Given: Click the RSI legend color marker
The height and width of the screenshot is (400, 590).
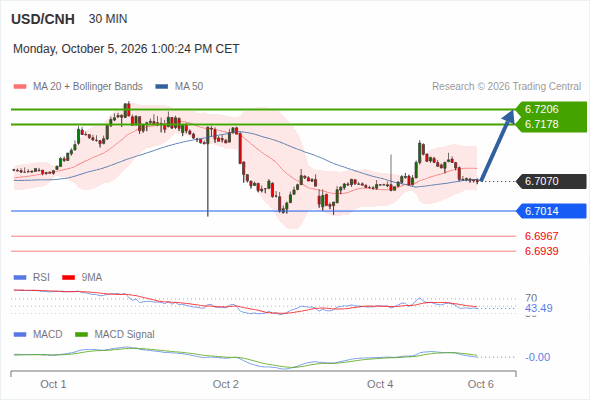Looking at the screenshot, I should [20, 278].
